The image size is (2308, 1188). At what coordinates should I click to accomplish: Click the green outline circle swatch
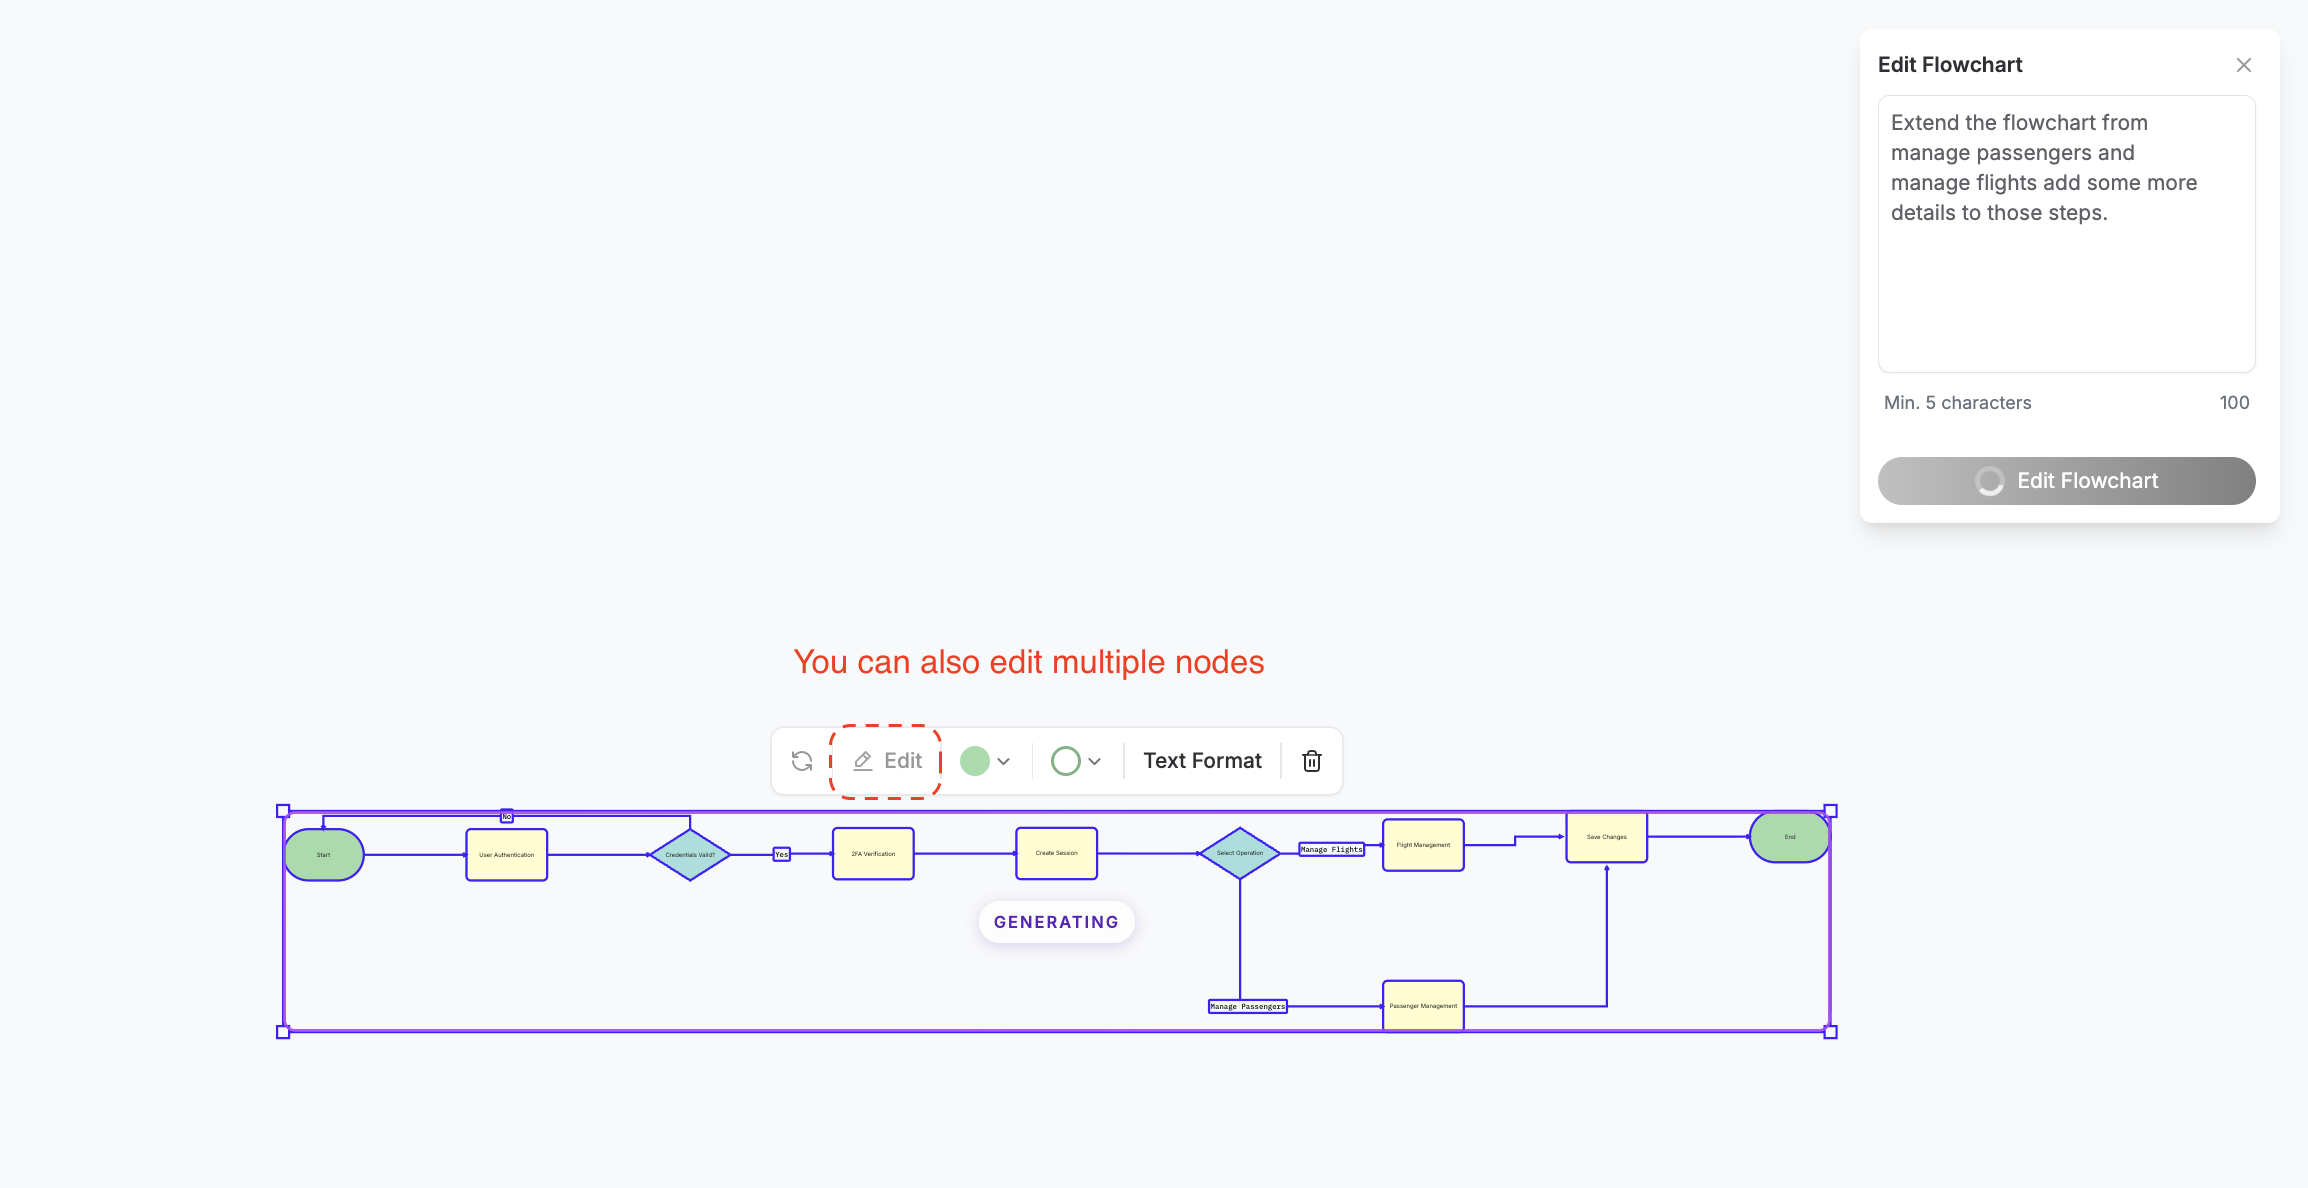[1065, 761]
